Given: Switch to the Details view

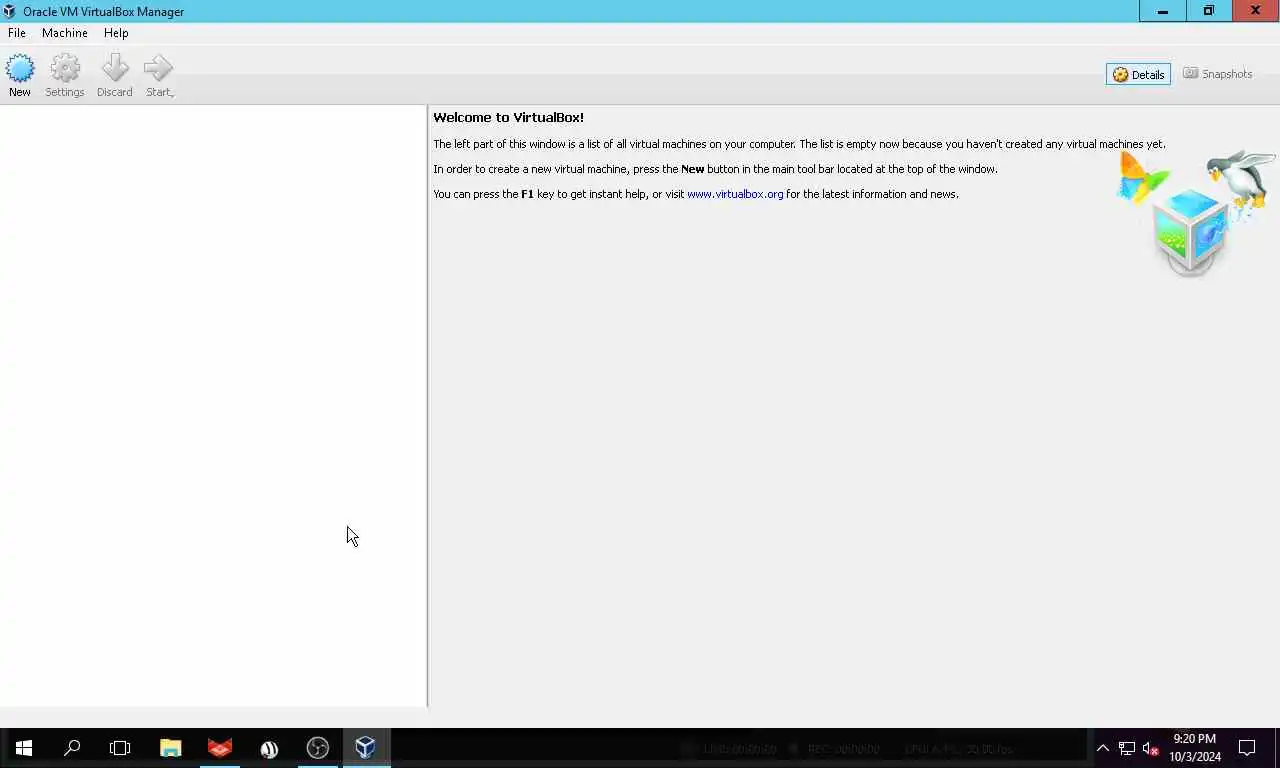Looking at the screenshot, I should [x=1138, y=74].
